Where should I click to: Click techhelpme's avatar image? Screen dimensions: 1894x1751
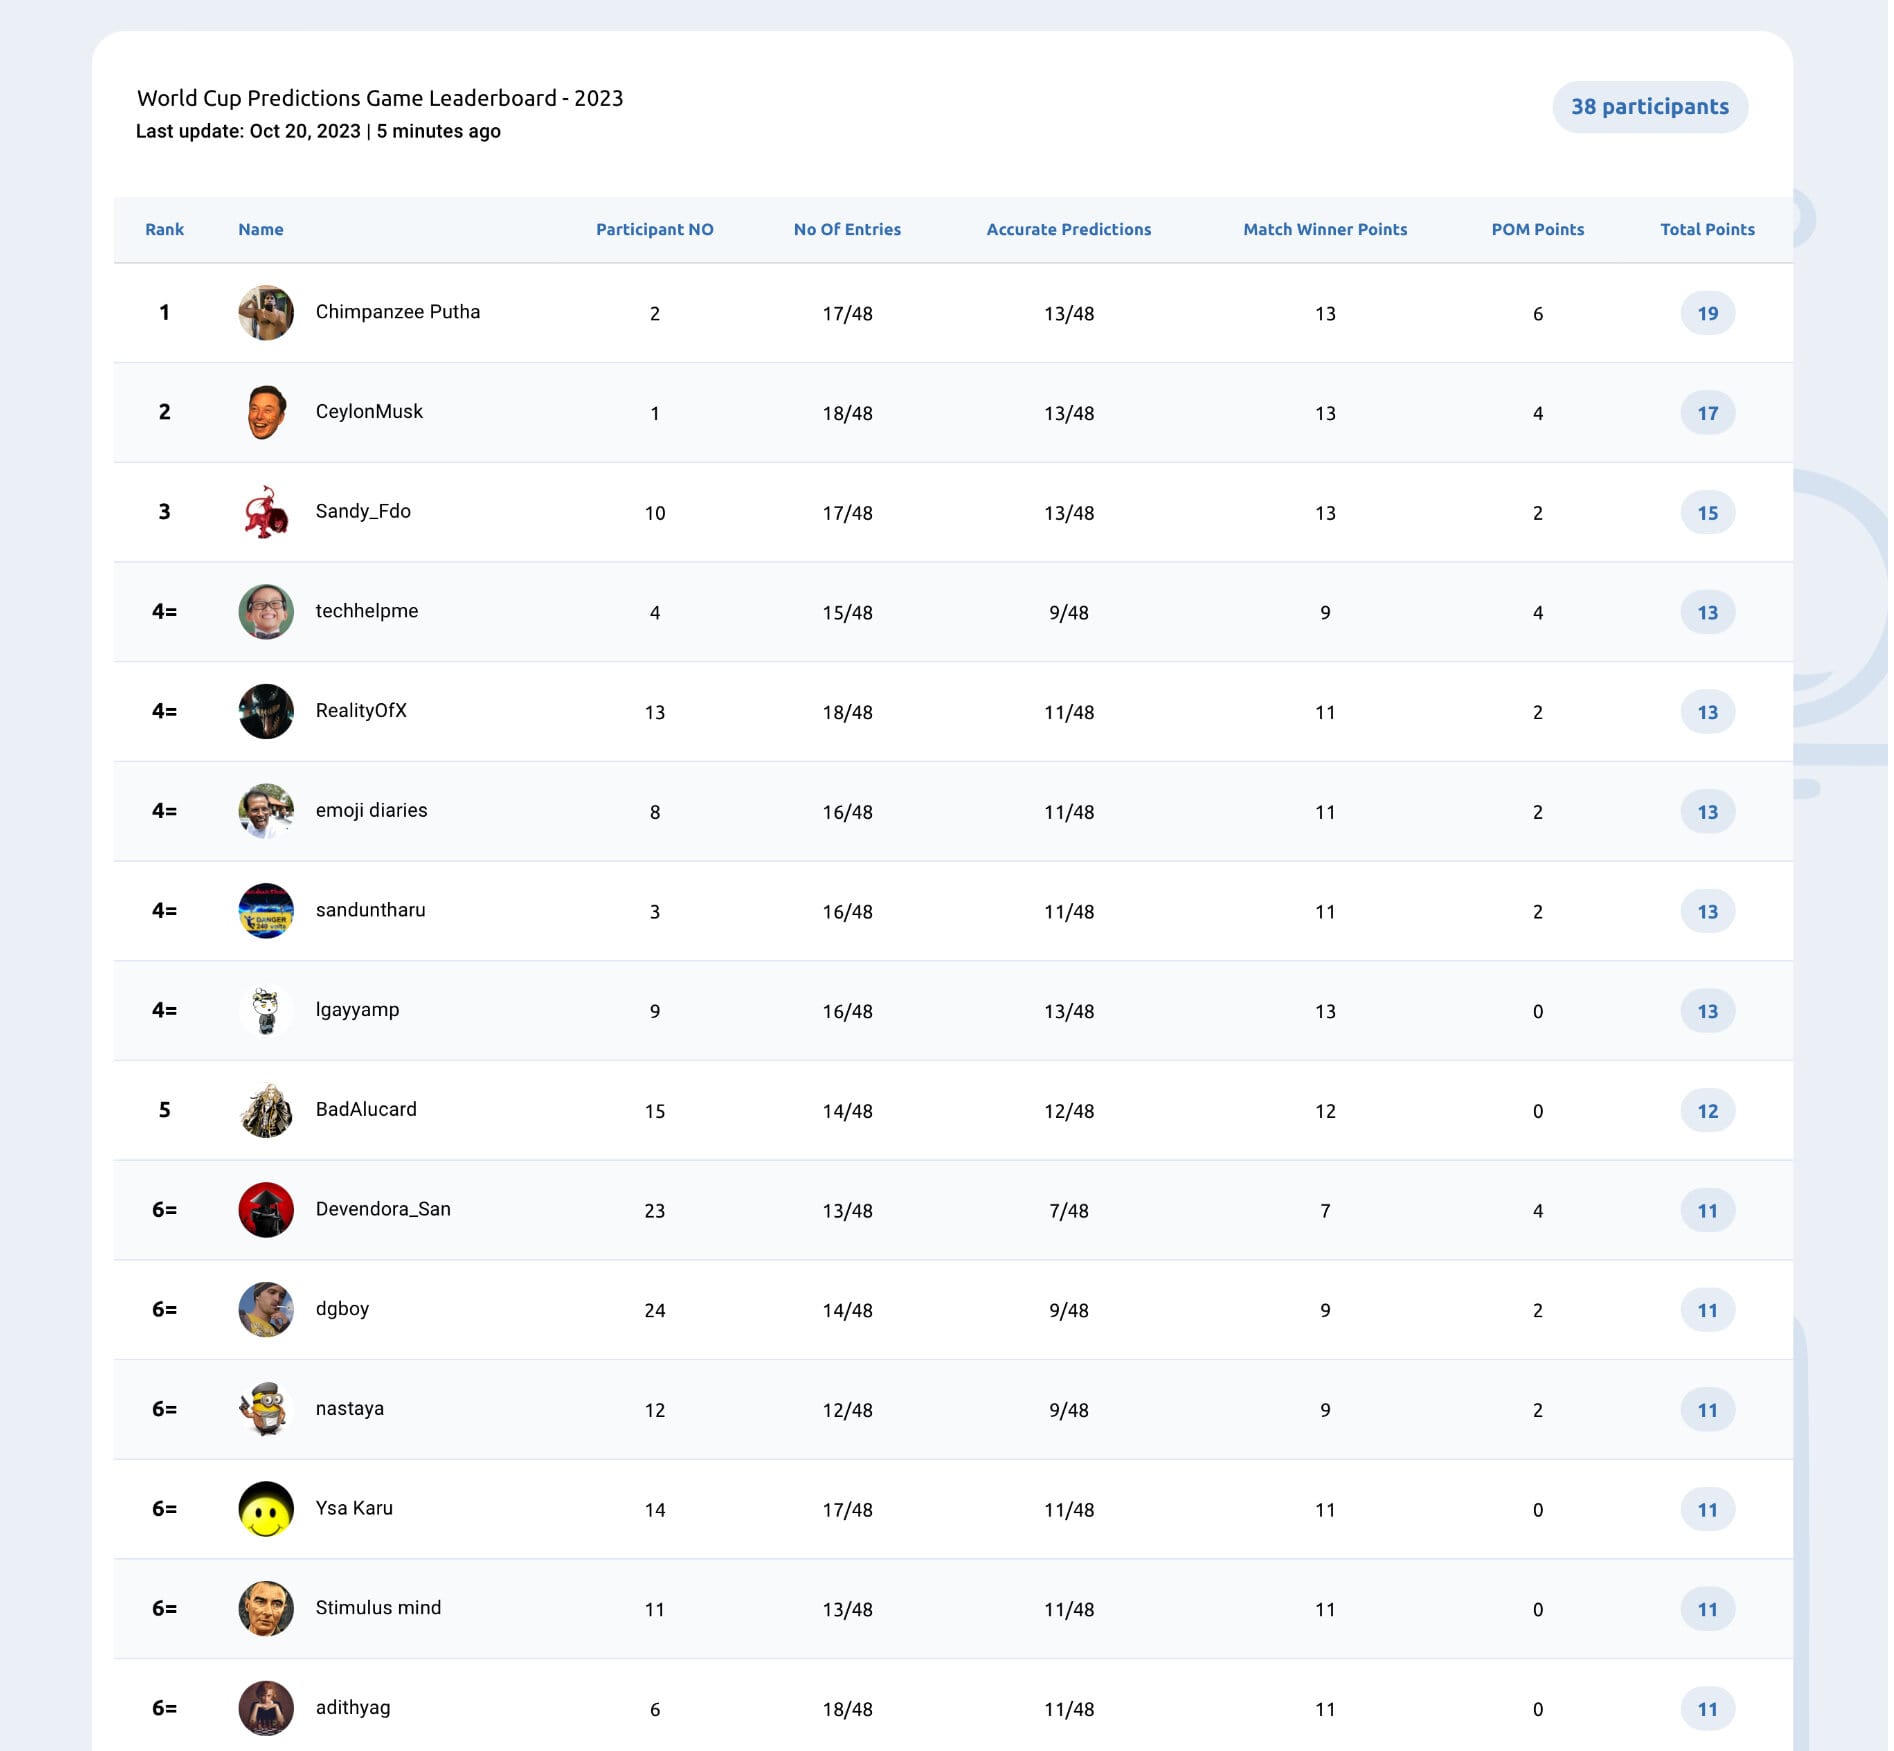click(x=266, y=612)
